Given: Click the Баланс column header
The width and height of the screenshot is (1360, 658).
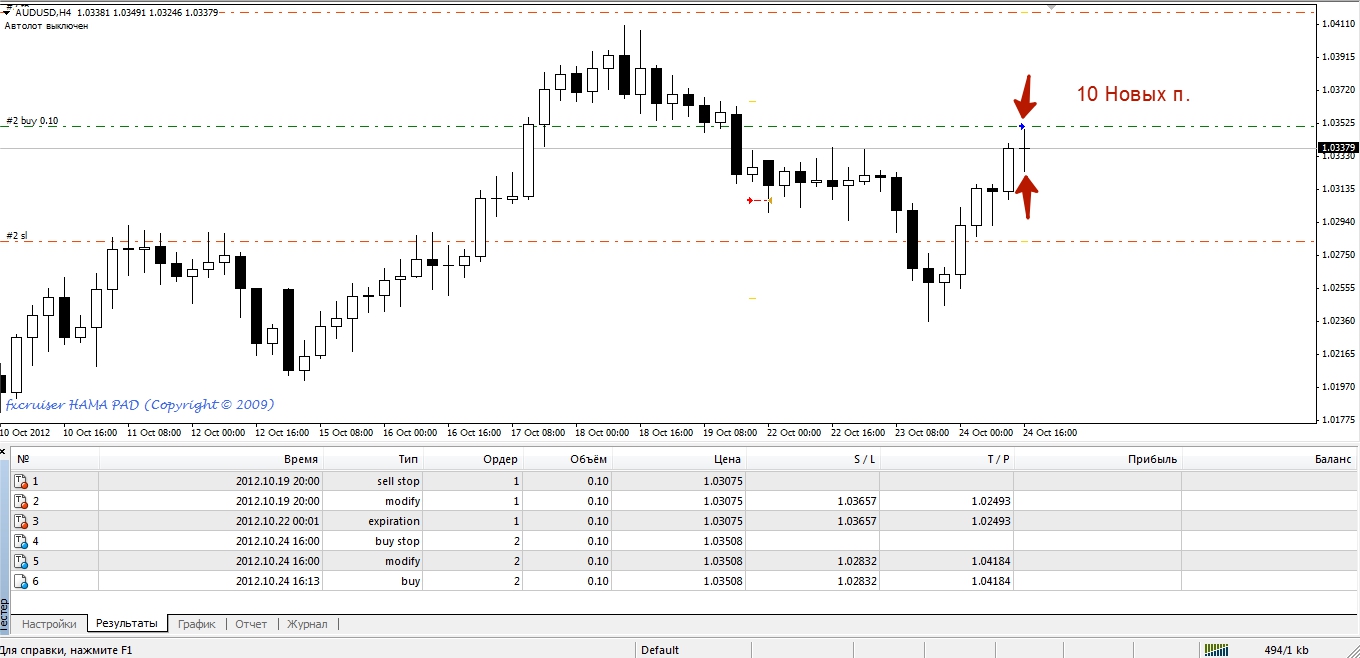Looking at the screenshot, I should point(1270,459).
